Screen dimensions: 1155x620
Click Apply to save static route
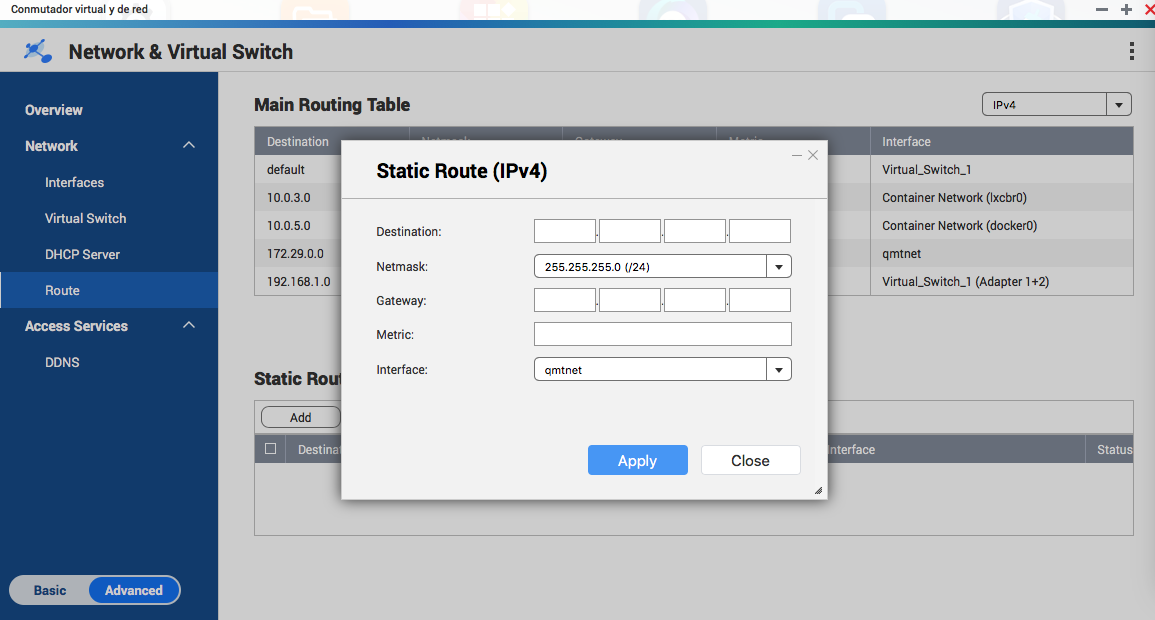pos(637,460)
